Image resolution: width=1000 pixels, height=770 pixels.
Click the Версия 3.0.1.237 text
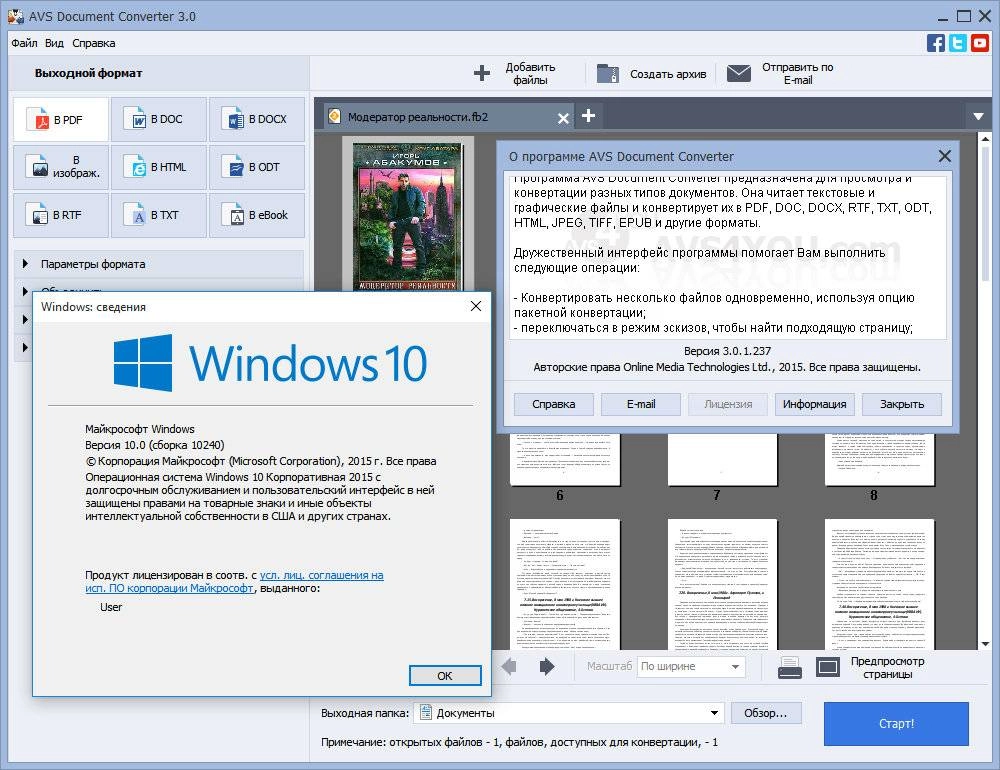[727, 351]
